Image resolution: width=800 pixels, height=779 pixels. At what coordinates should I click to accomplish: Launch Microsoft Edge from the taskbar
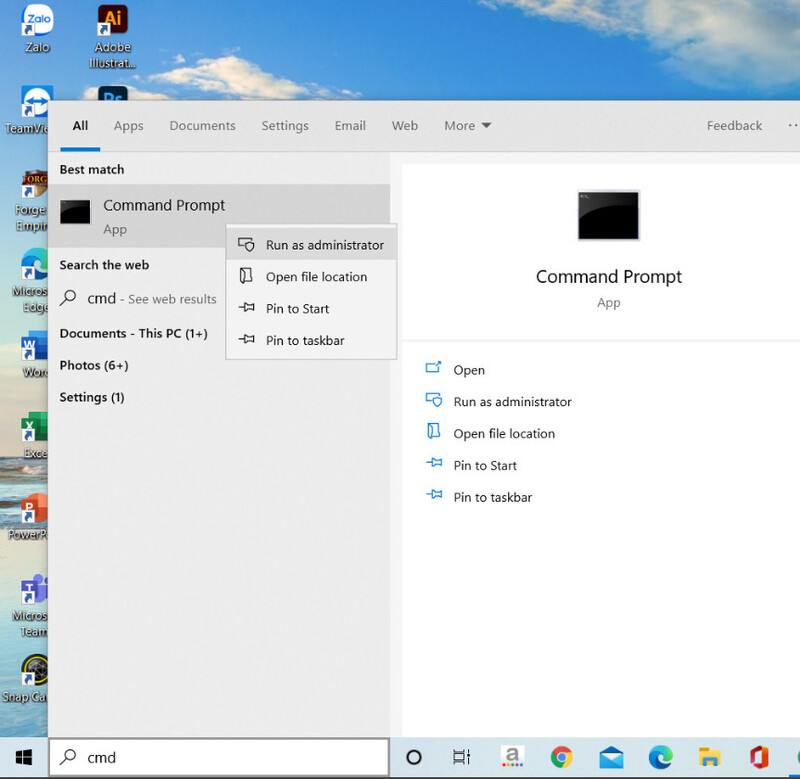point(661,757)
